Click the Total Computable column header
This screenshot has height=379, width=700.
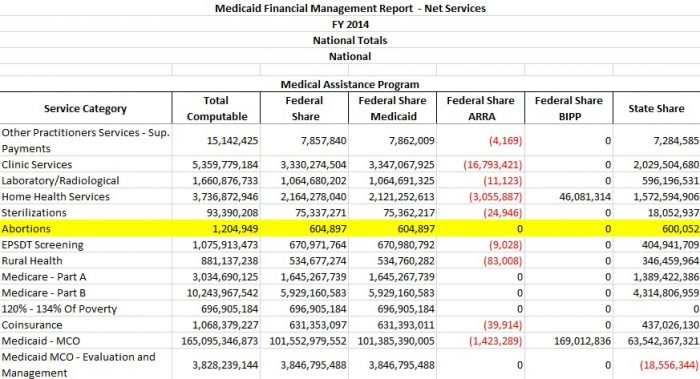(x=216, y=108)
